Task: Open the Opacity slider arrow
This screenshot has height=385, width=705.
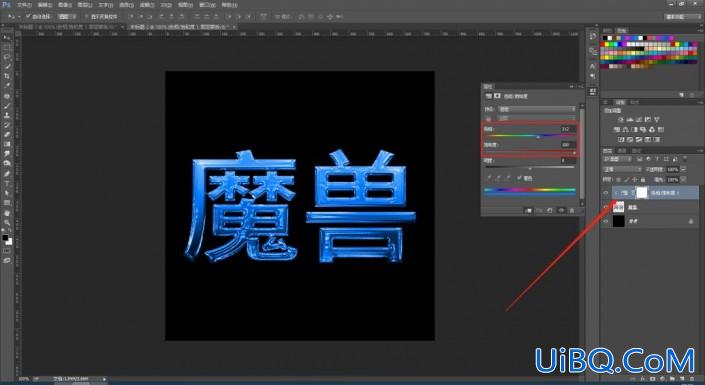Action: 683,169
